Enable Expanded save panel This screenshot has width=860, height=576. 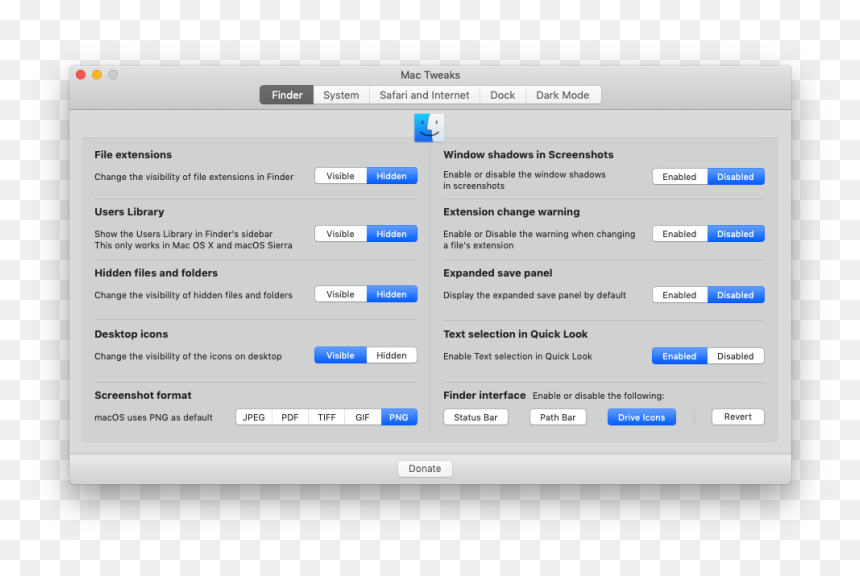pyautogui.click(x=680, y=295)
